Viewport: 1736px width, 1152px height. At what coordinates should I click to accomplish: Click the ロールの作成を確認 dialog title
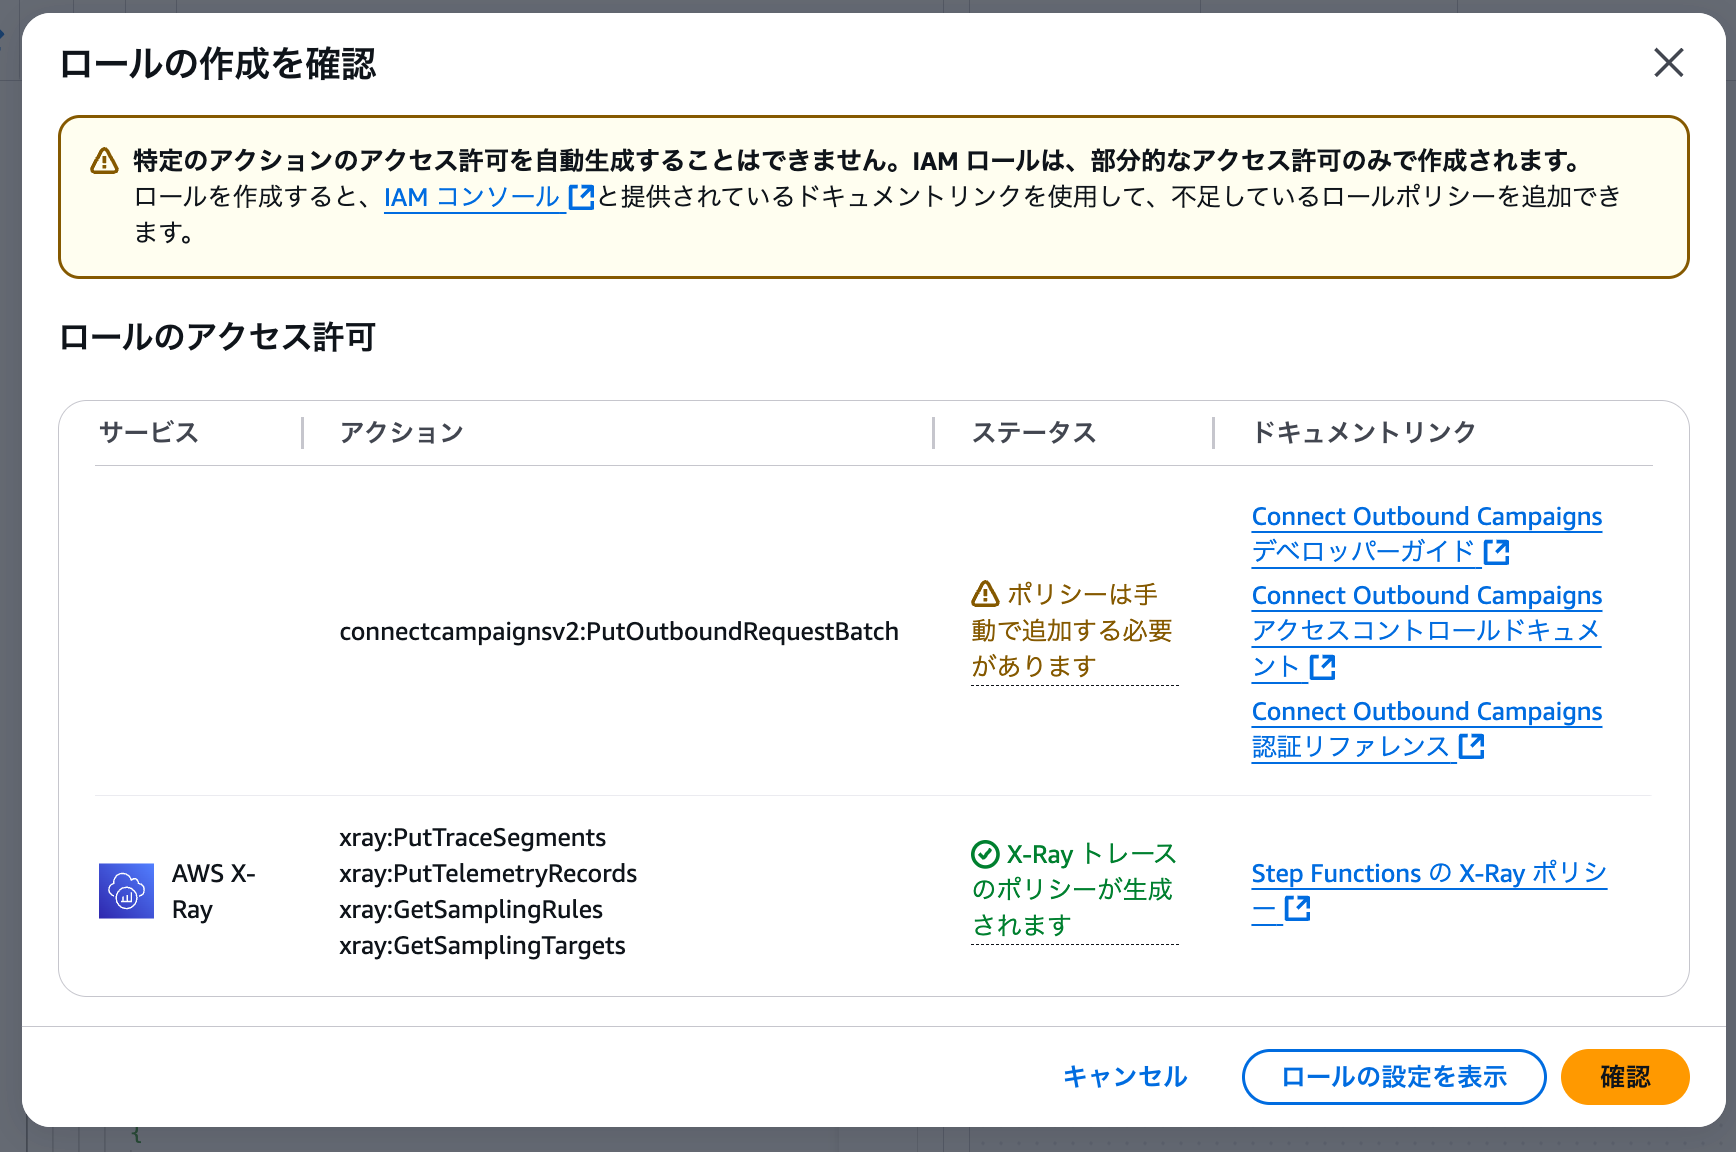(217, 64)
